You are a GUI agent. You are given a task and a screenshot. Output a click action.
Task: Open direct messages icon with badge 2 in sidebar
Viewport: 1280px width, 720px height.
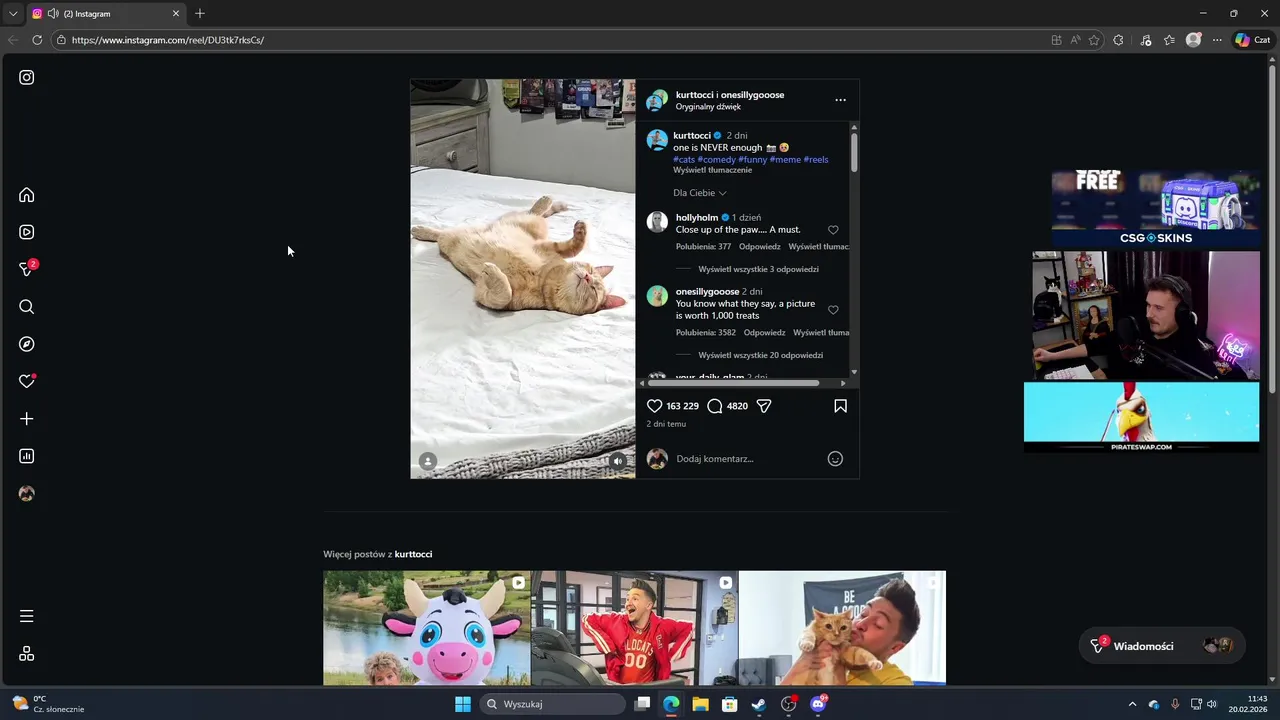(x=27, y=269)
